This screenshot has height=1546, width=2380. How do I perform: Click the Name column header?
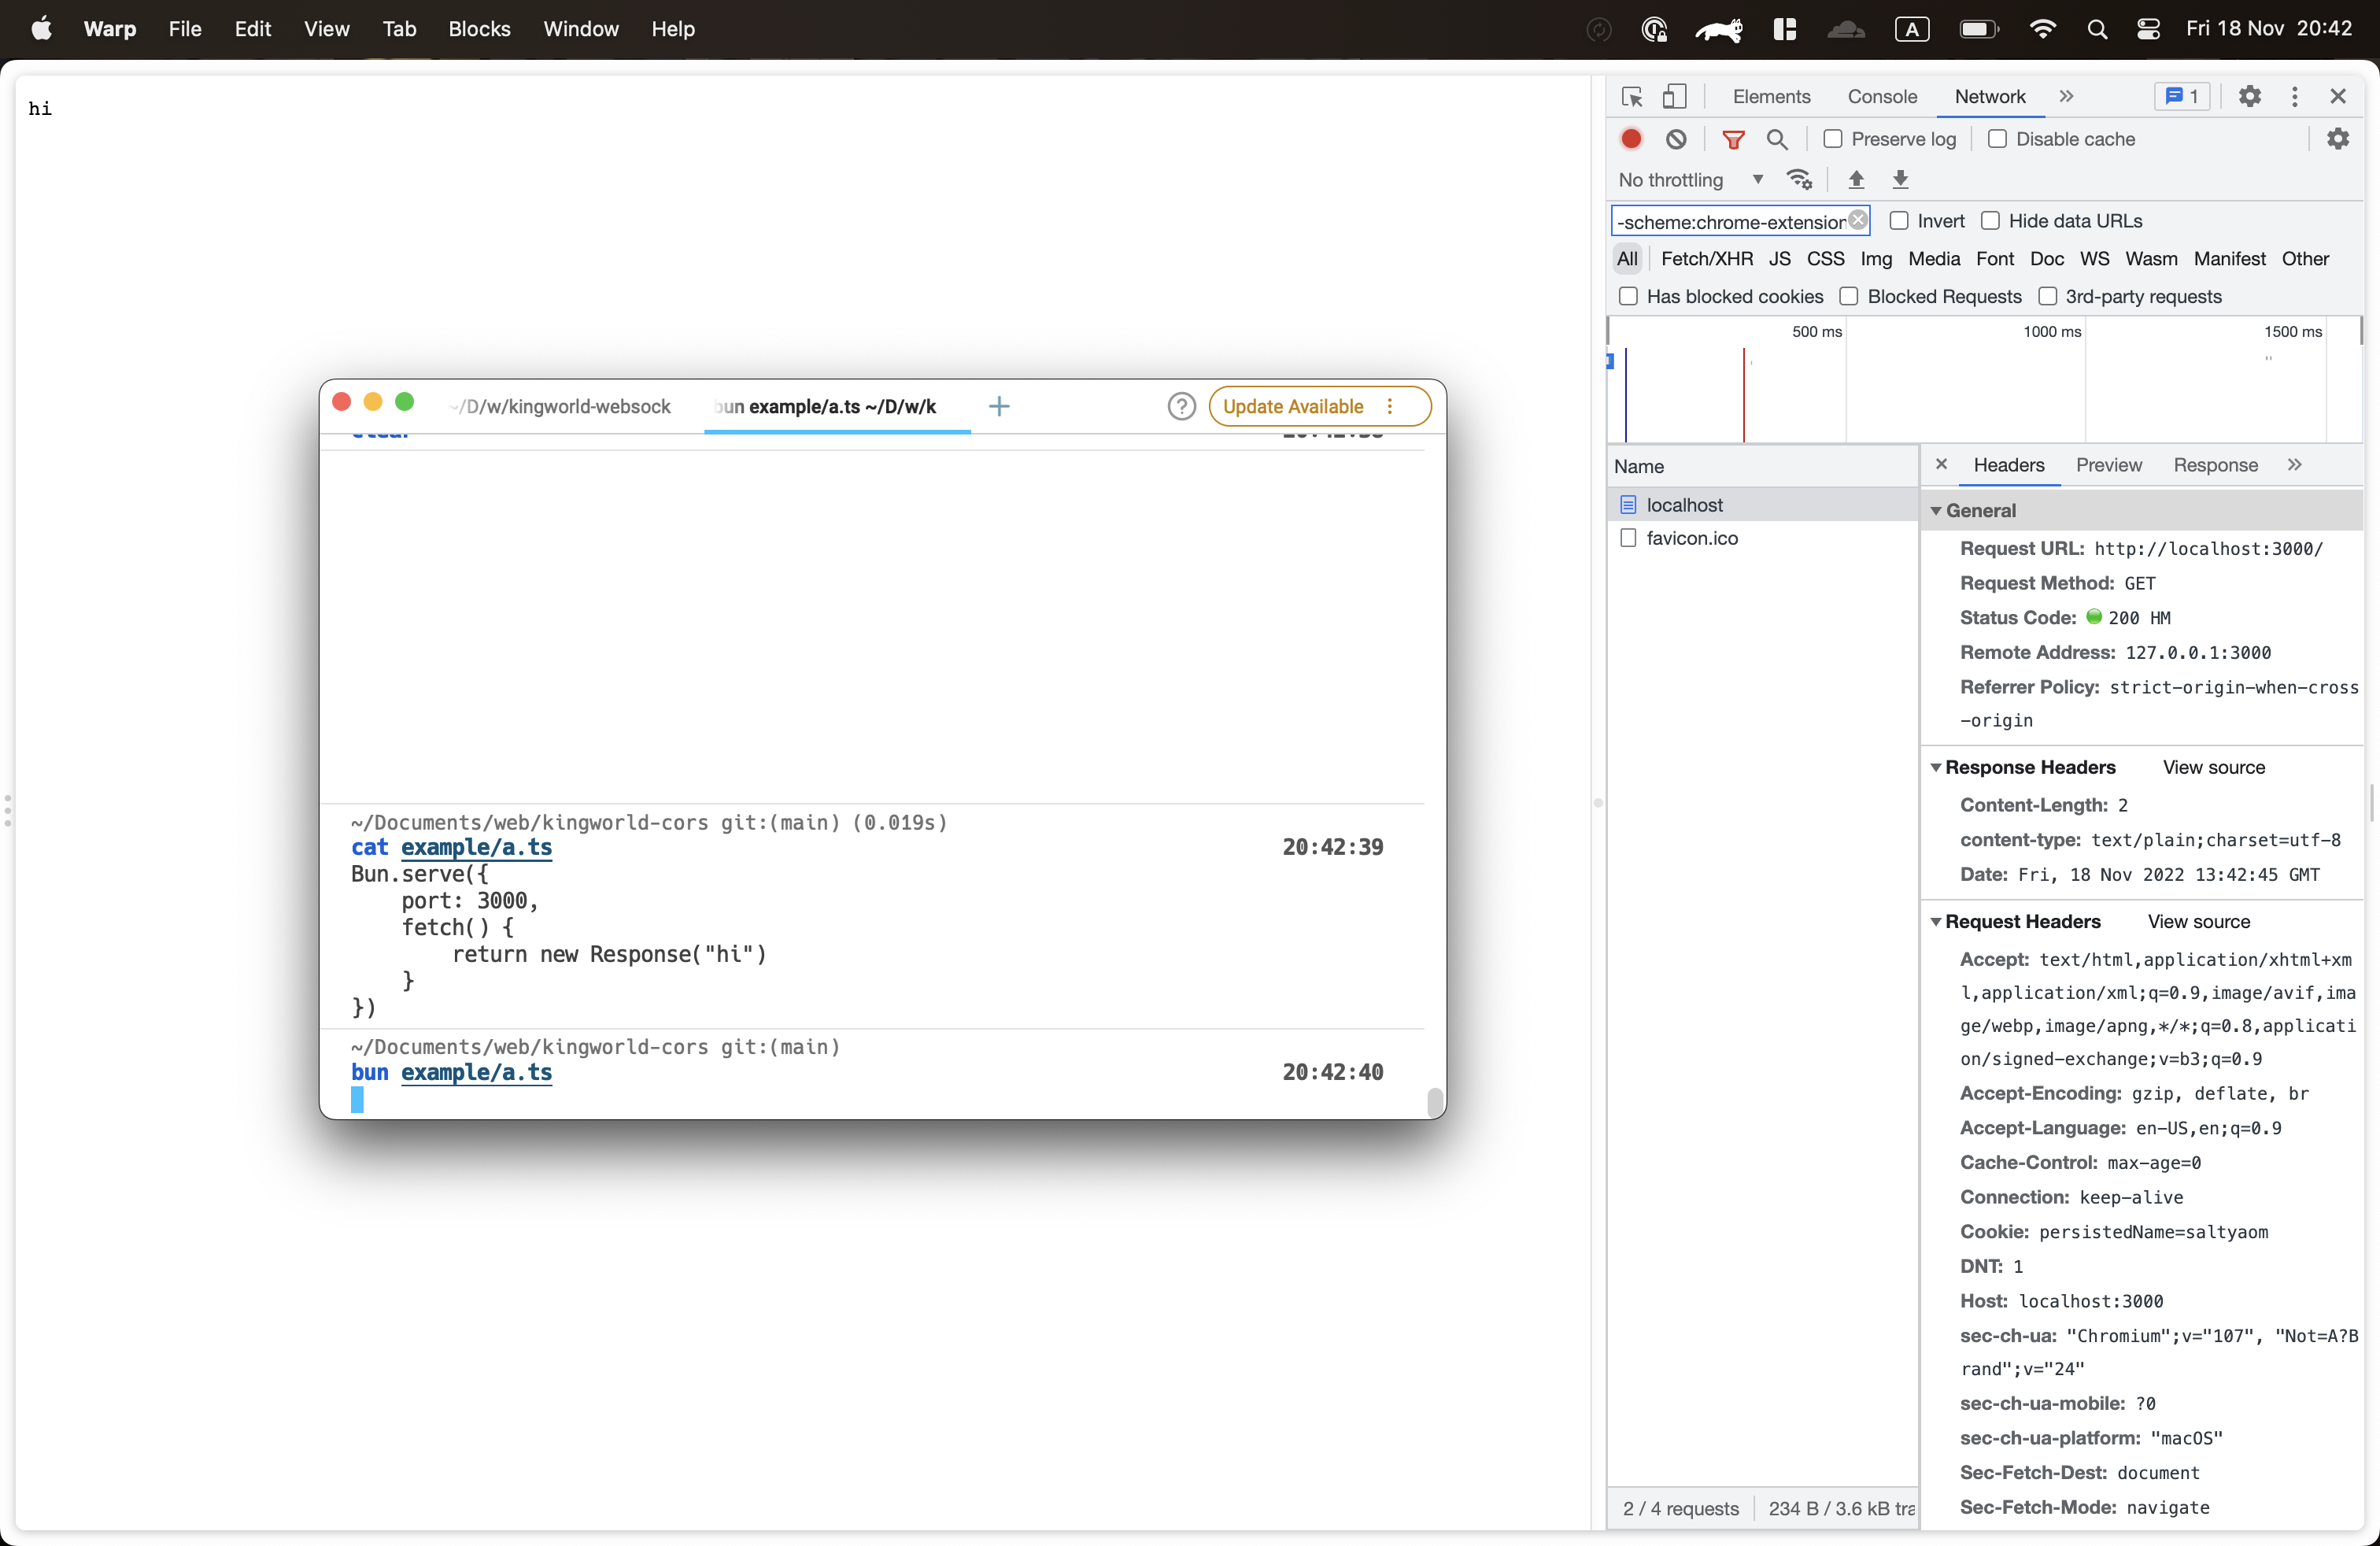coord(1761,466)
